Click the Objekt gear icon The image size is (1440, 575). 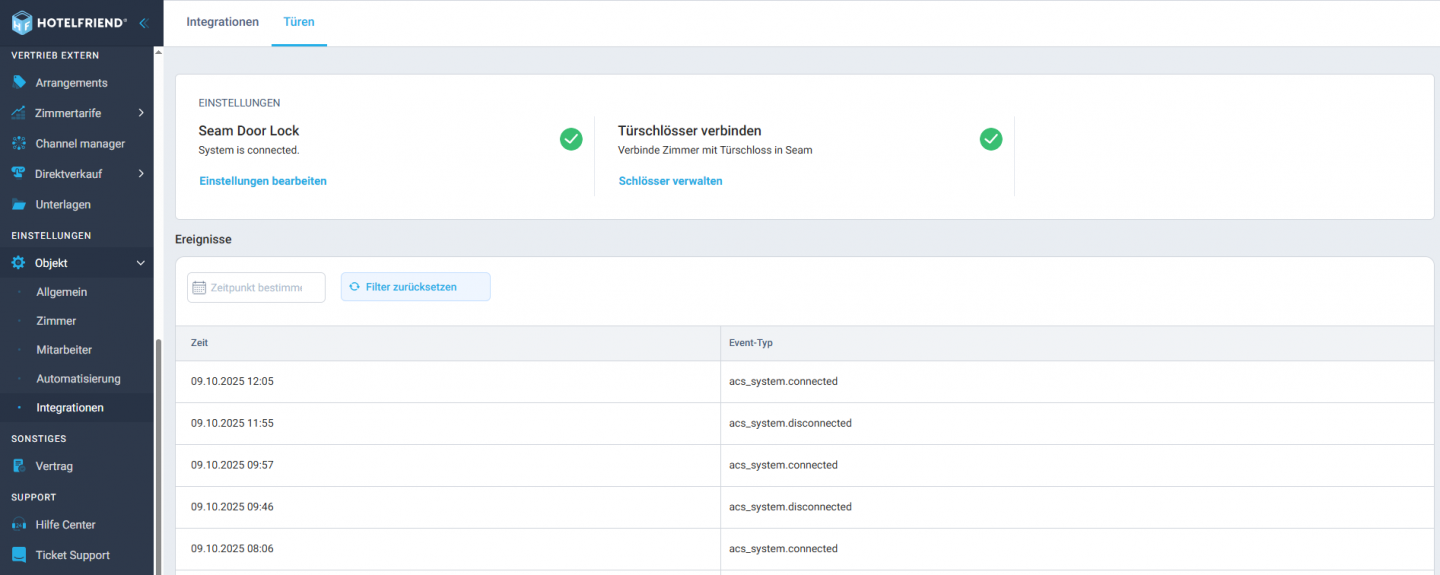pyautogui.click(x=18, y=263)
